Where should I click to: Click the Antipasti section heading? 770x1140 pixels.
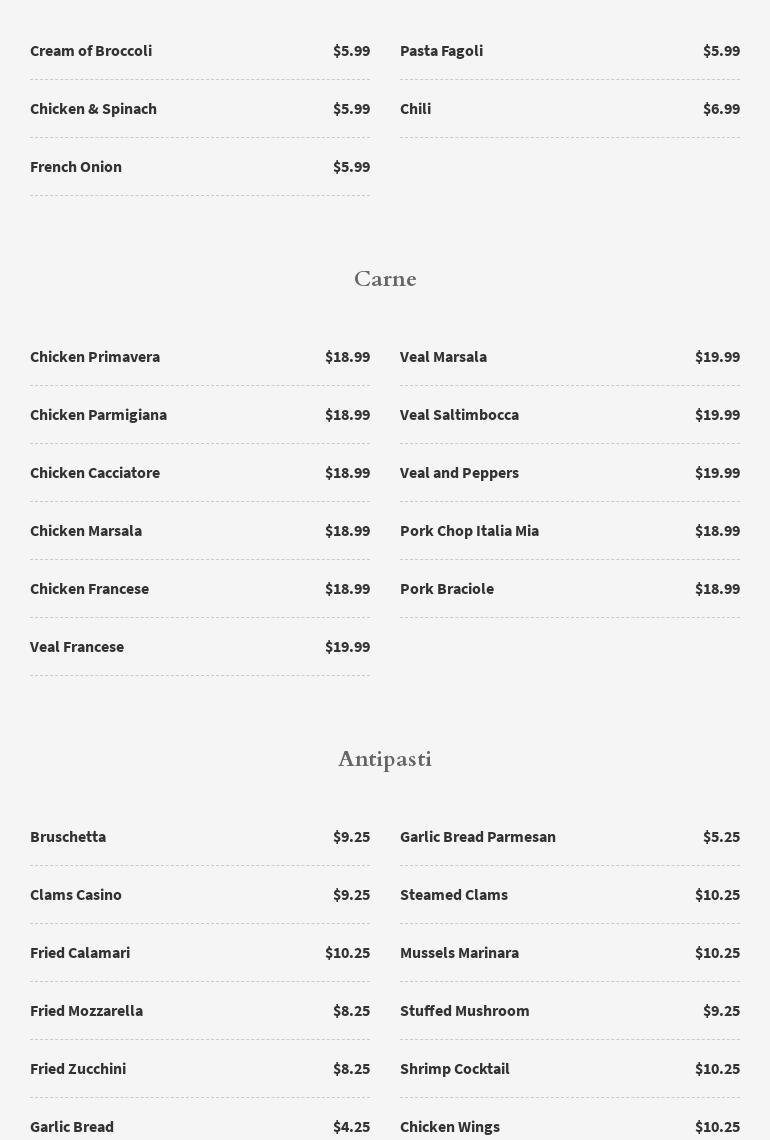pyautogui.click(x=385, y=759)
